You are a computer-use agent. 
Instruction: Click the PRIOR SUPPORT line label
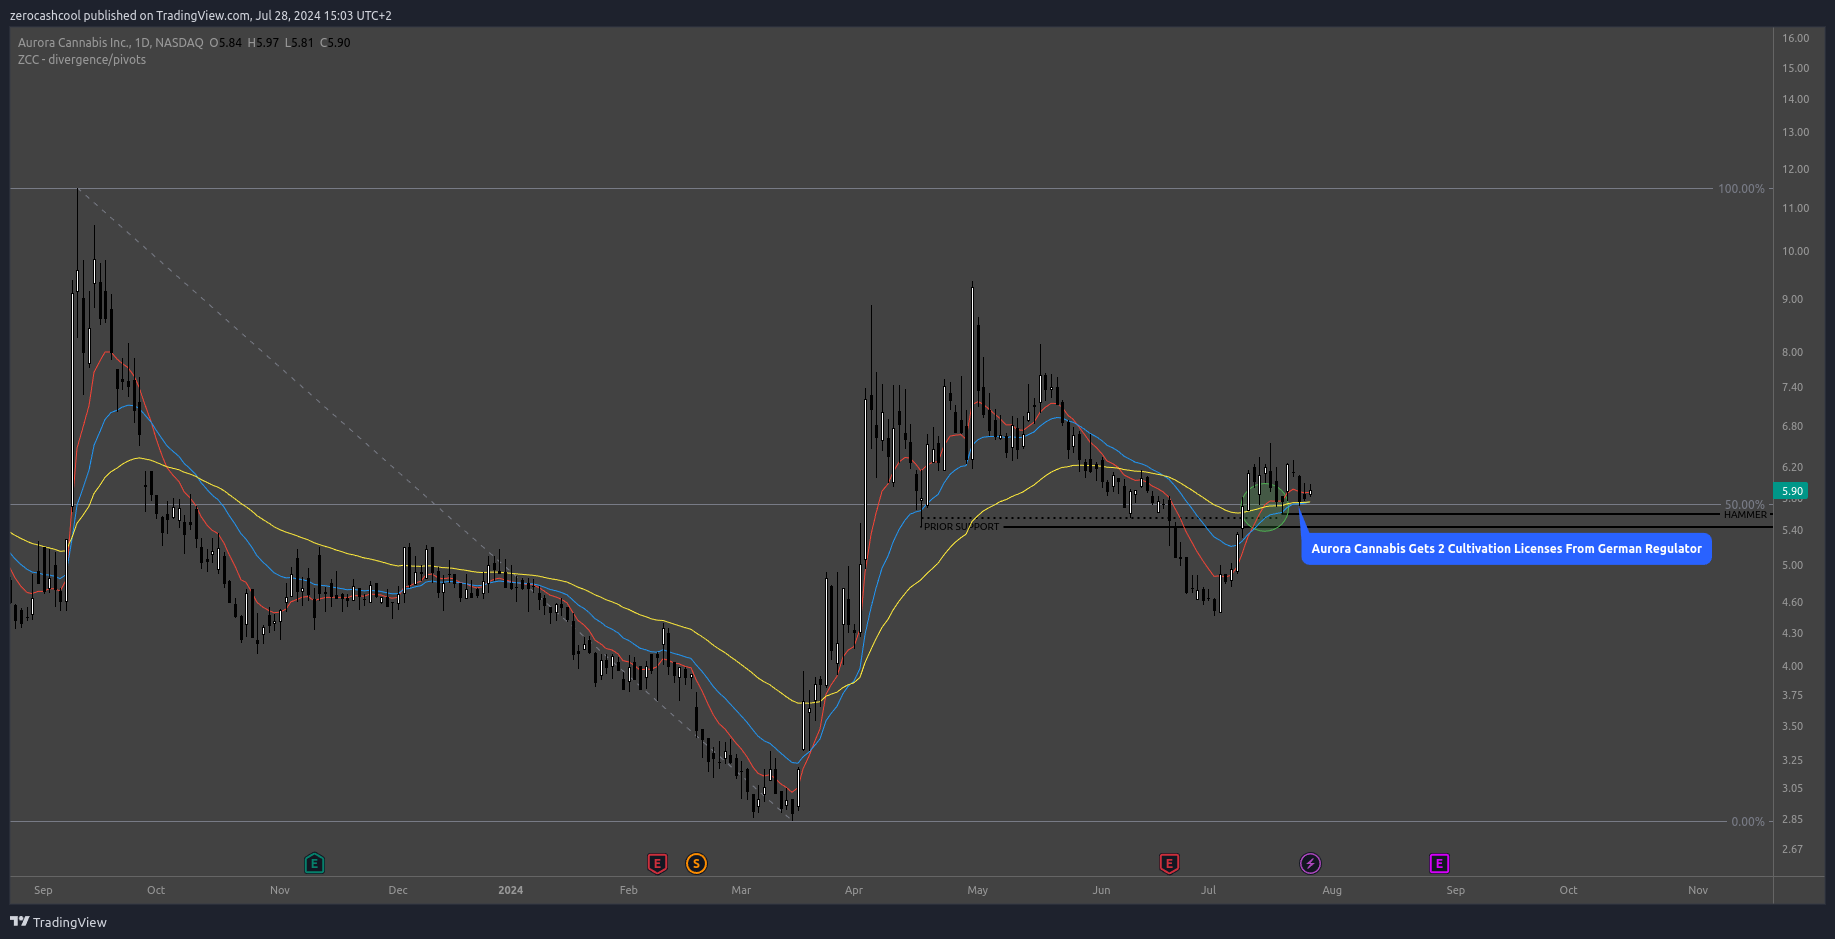961,527
